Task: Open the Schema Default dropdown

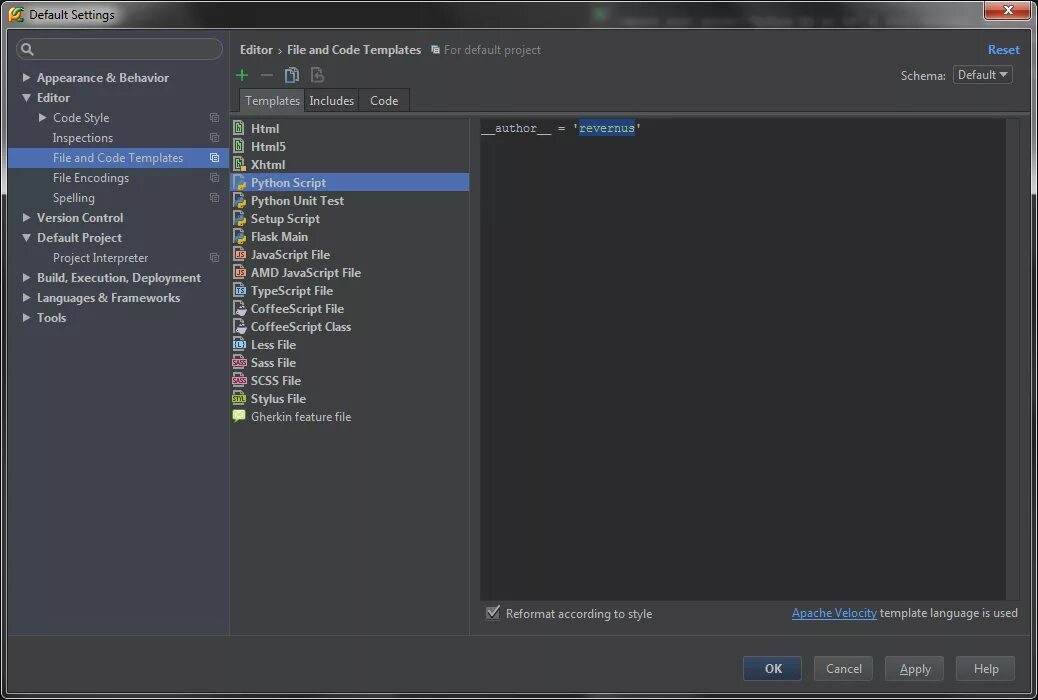Action: [982, 75]
